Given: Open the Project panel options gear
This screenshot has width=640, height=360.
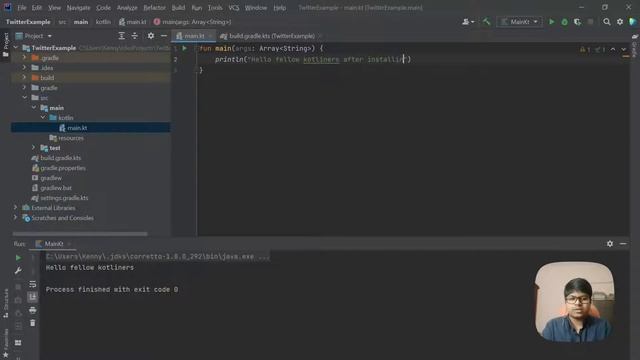Looking at the screenshot, I should pyautogui.click(x=151, y=36).
